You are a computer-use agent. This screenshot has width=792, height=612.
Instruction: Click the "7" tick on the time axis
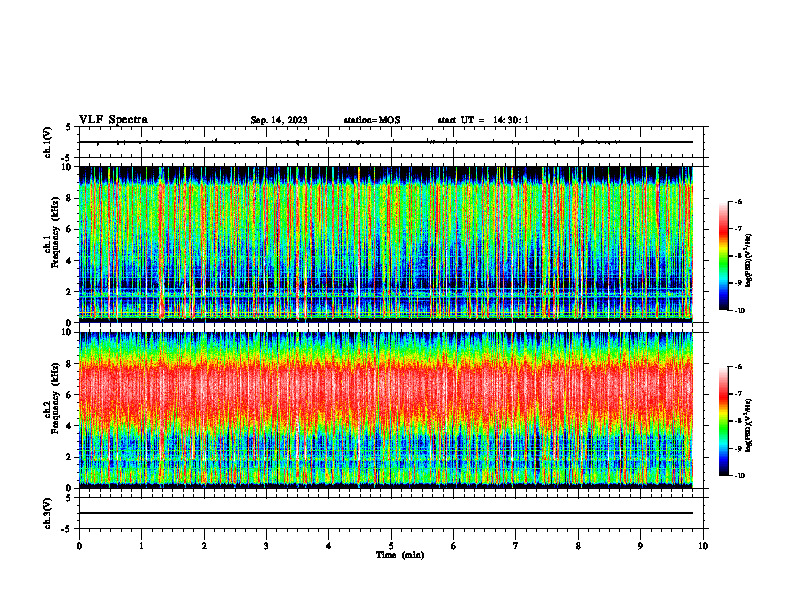click(x=516, y=546)
